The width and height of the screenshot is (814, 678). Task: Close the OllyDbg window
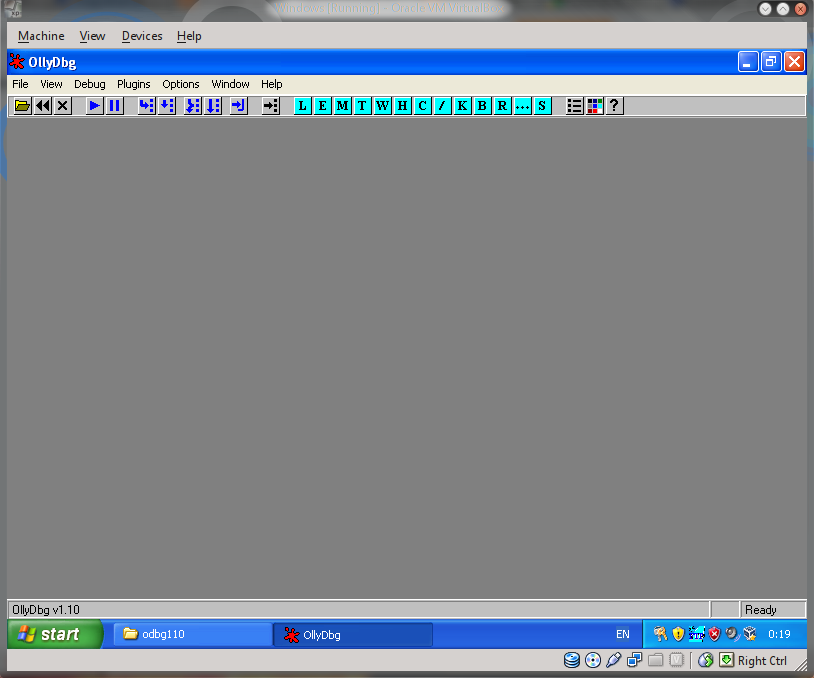[794, 62]
